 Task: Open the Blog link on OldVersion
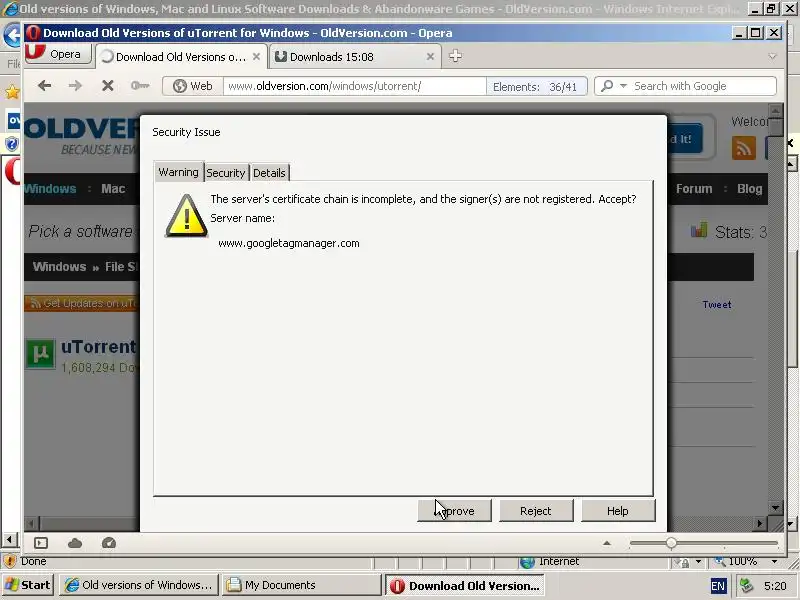coord(749,189)
